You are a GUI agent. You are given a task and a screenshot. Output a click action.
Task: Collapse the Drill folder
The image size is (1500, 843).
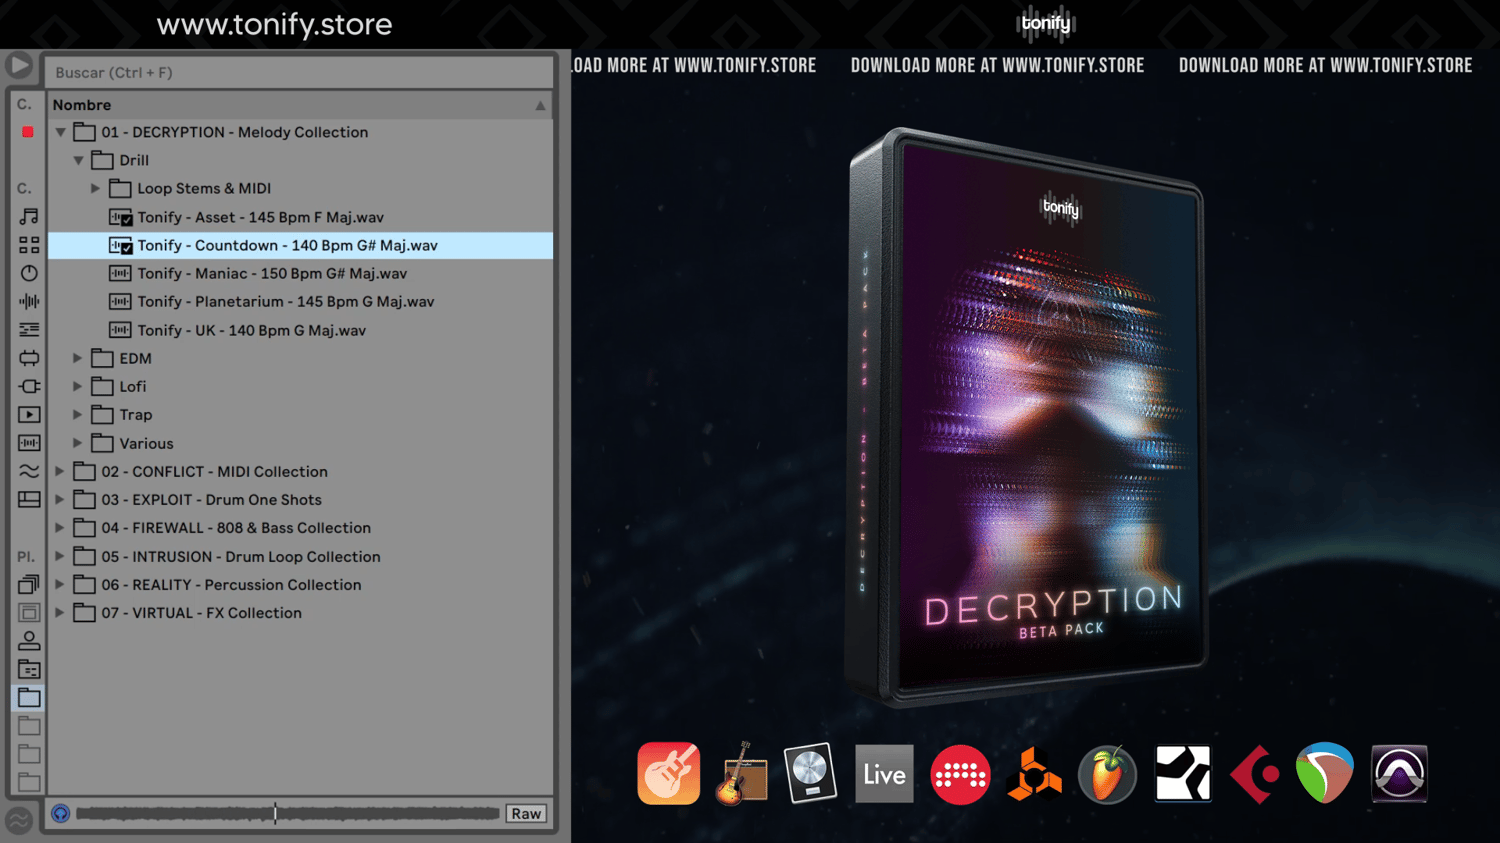78,160
